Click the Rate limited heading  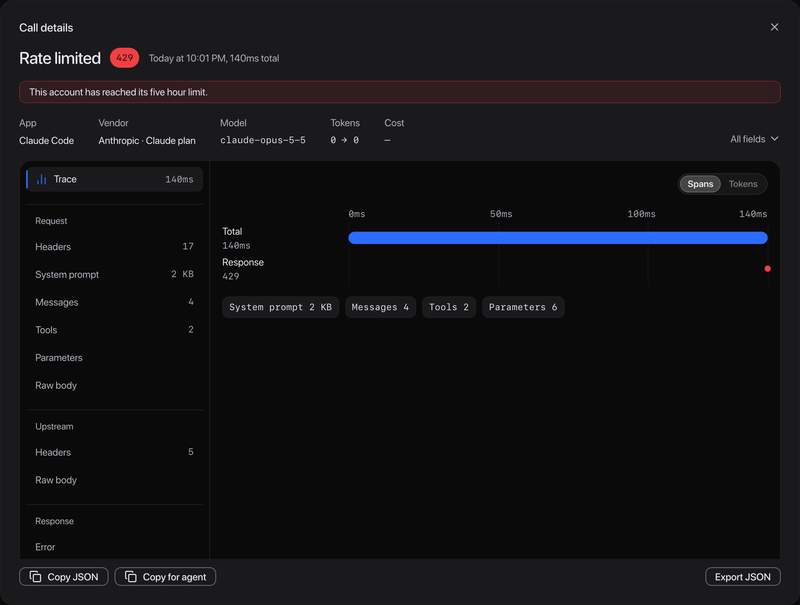coord(60,58)
